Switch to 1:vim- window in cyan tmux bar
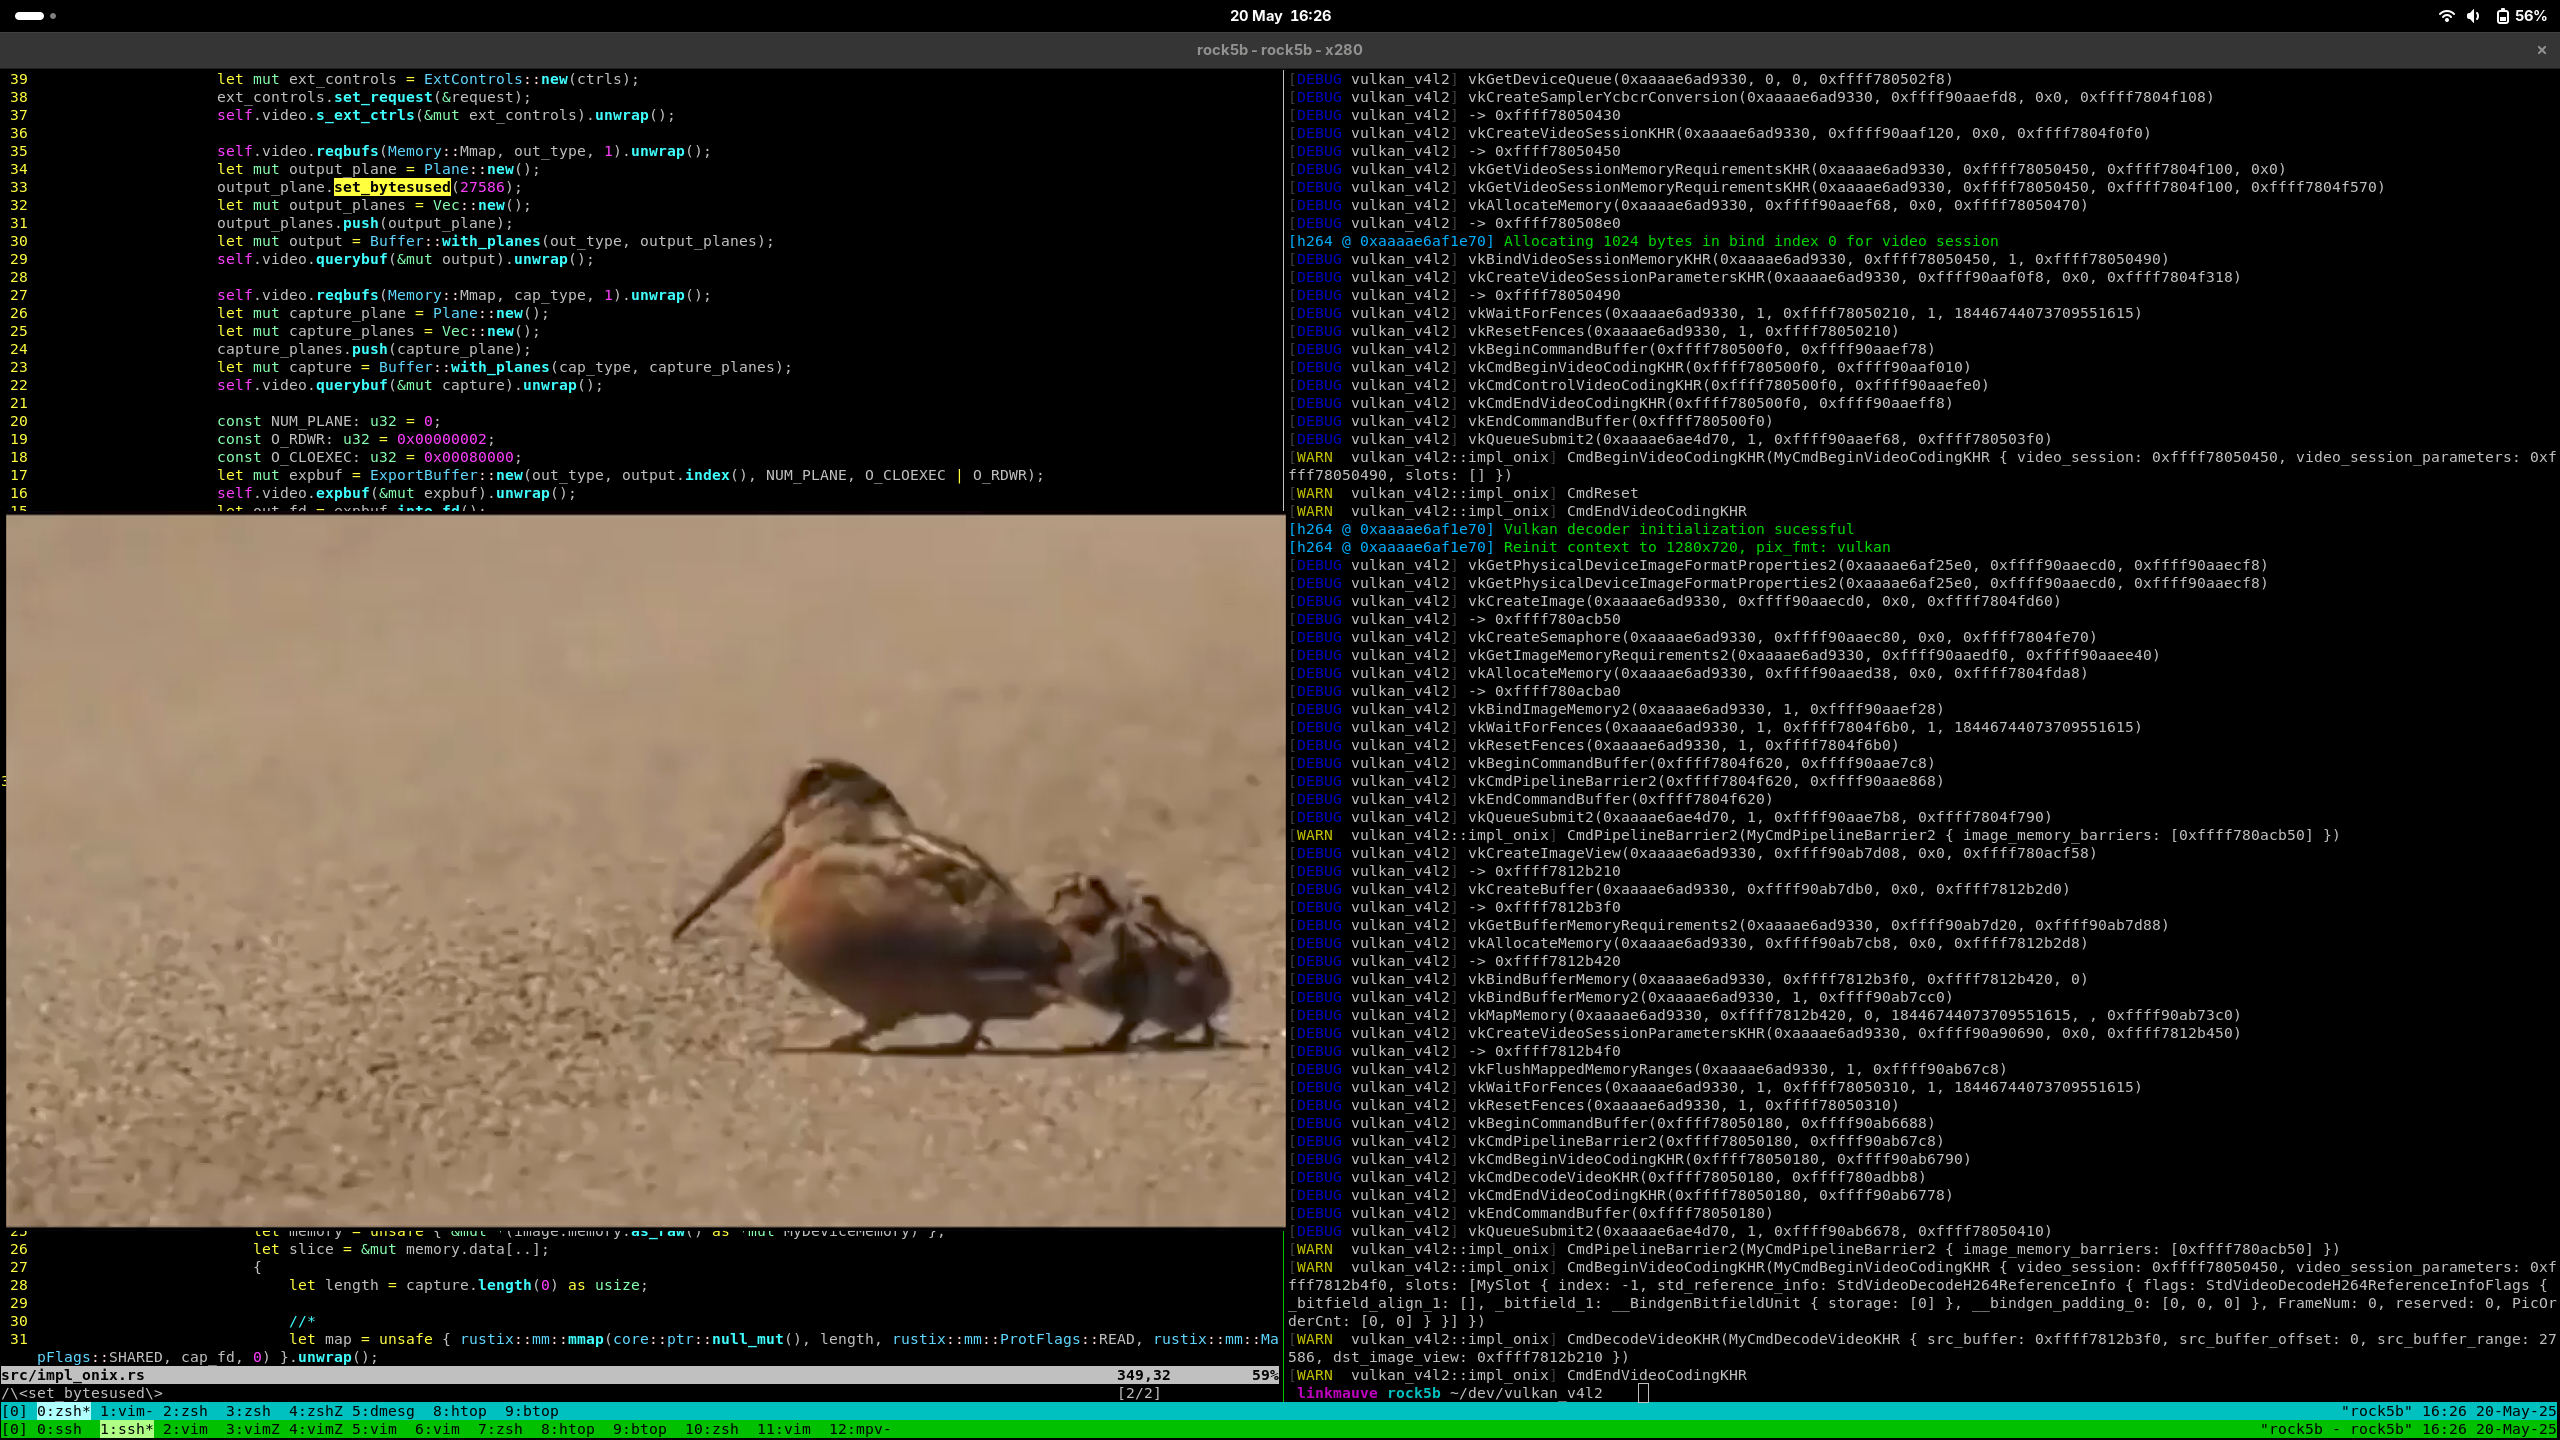This screenshot has height=1440, width=2560. click(x=127, y=1411)
